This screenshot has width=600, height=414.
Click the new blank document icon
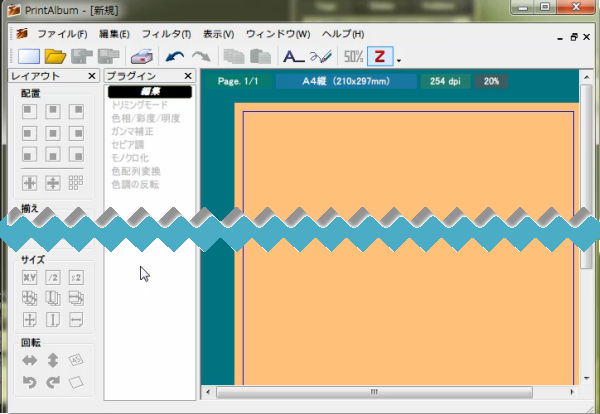(x=29, y=57)
